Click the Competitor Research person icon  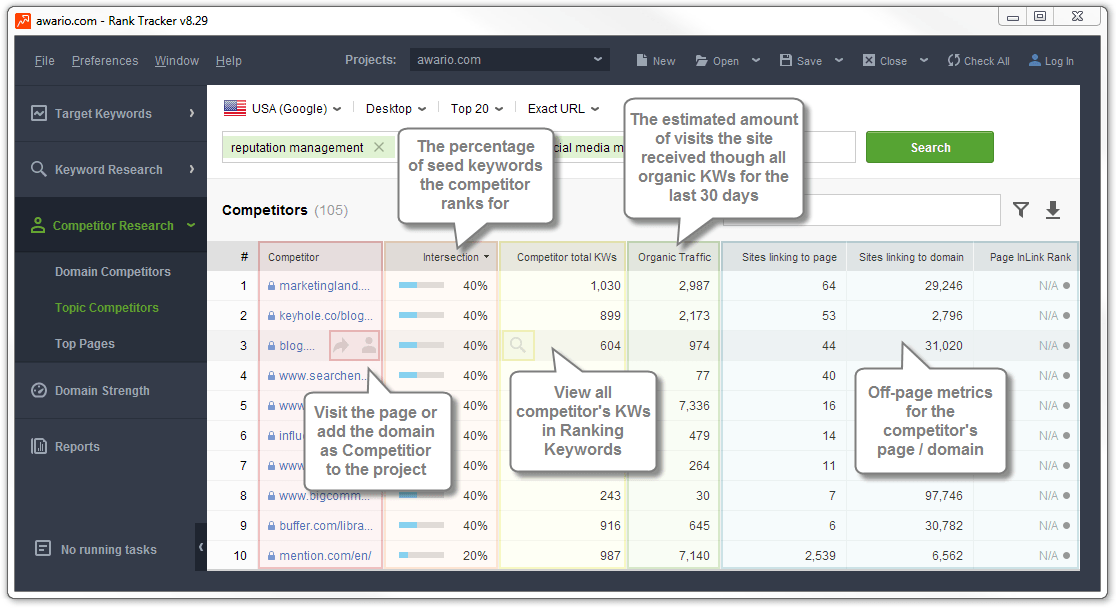point(38,225)
